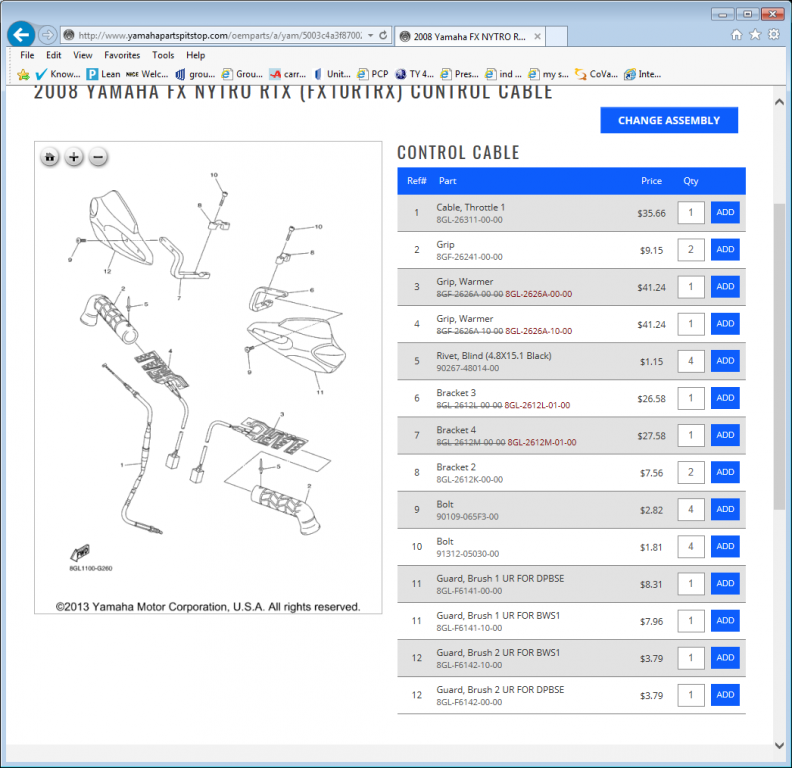792x768 pixels.
Task: Add Guard, Brush 1 UR FOR BWS1 to cart
Action: (x=725, y=620)
